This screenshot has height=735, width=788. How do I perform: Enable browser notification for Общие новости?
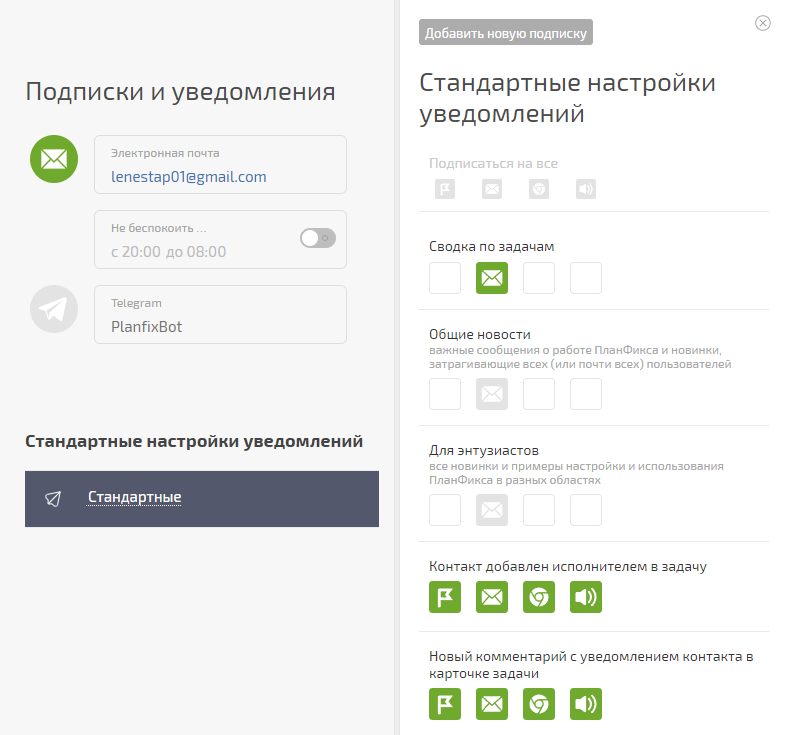[x=539, y=394]
